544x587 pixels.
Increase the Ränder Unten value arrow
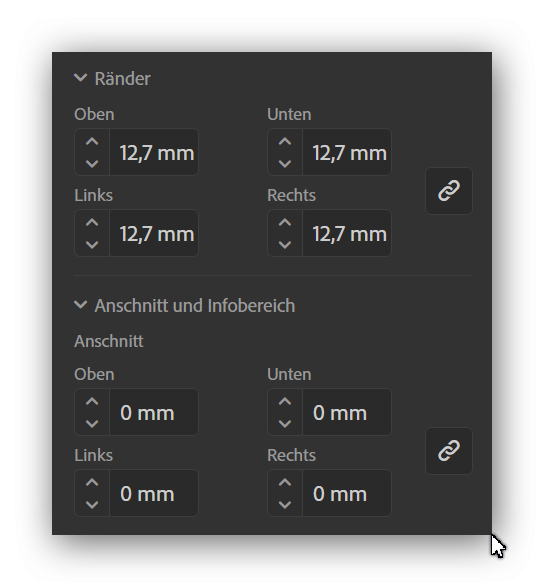click(285, 142)
